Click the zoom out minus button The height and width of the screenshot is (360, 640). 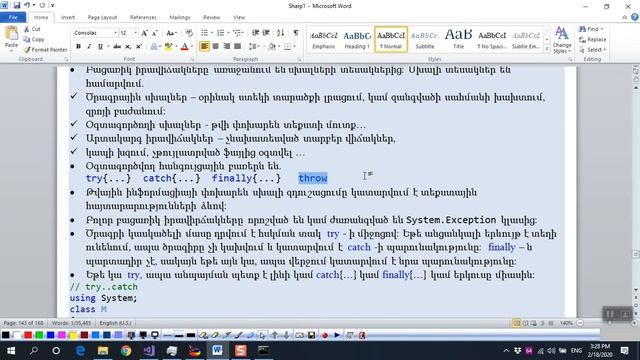(x=580, y=323)
